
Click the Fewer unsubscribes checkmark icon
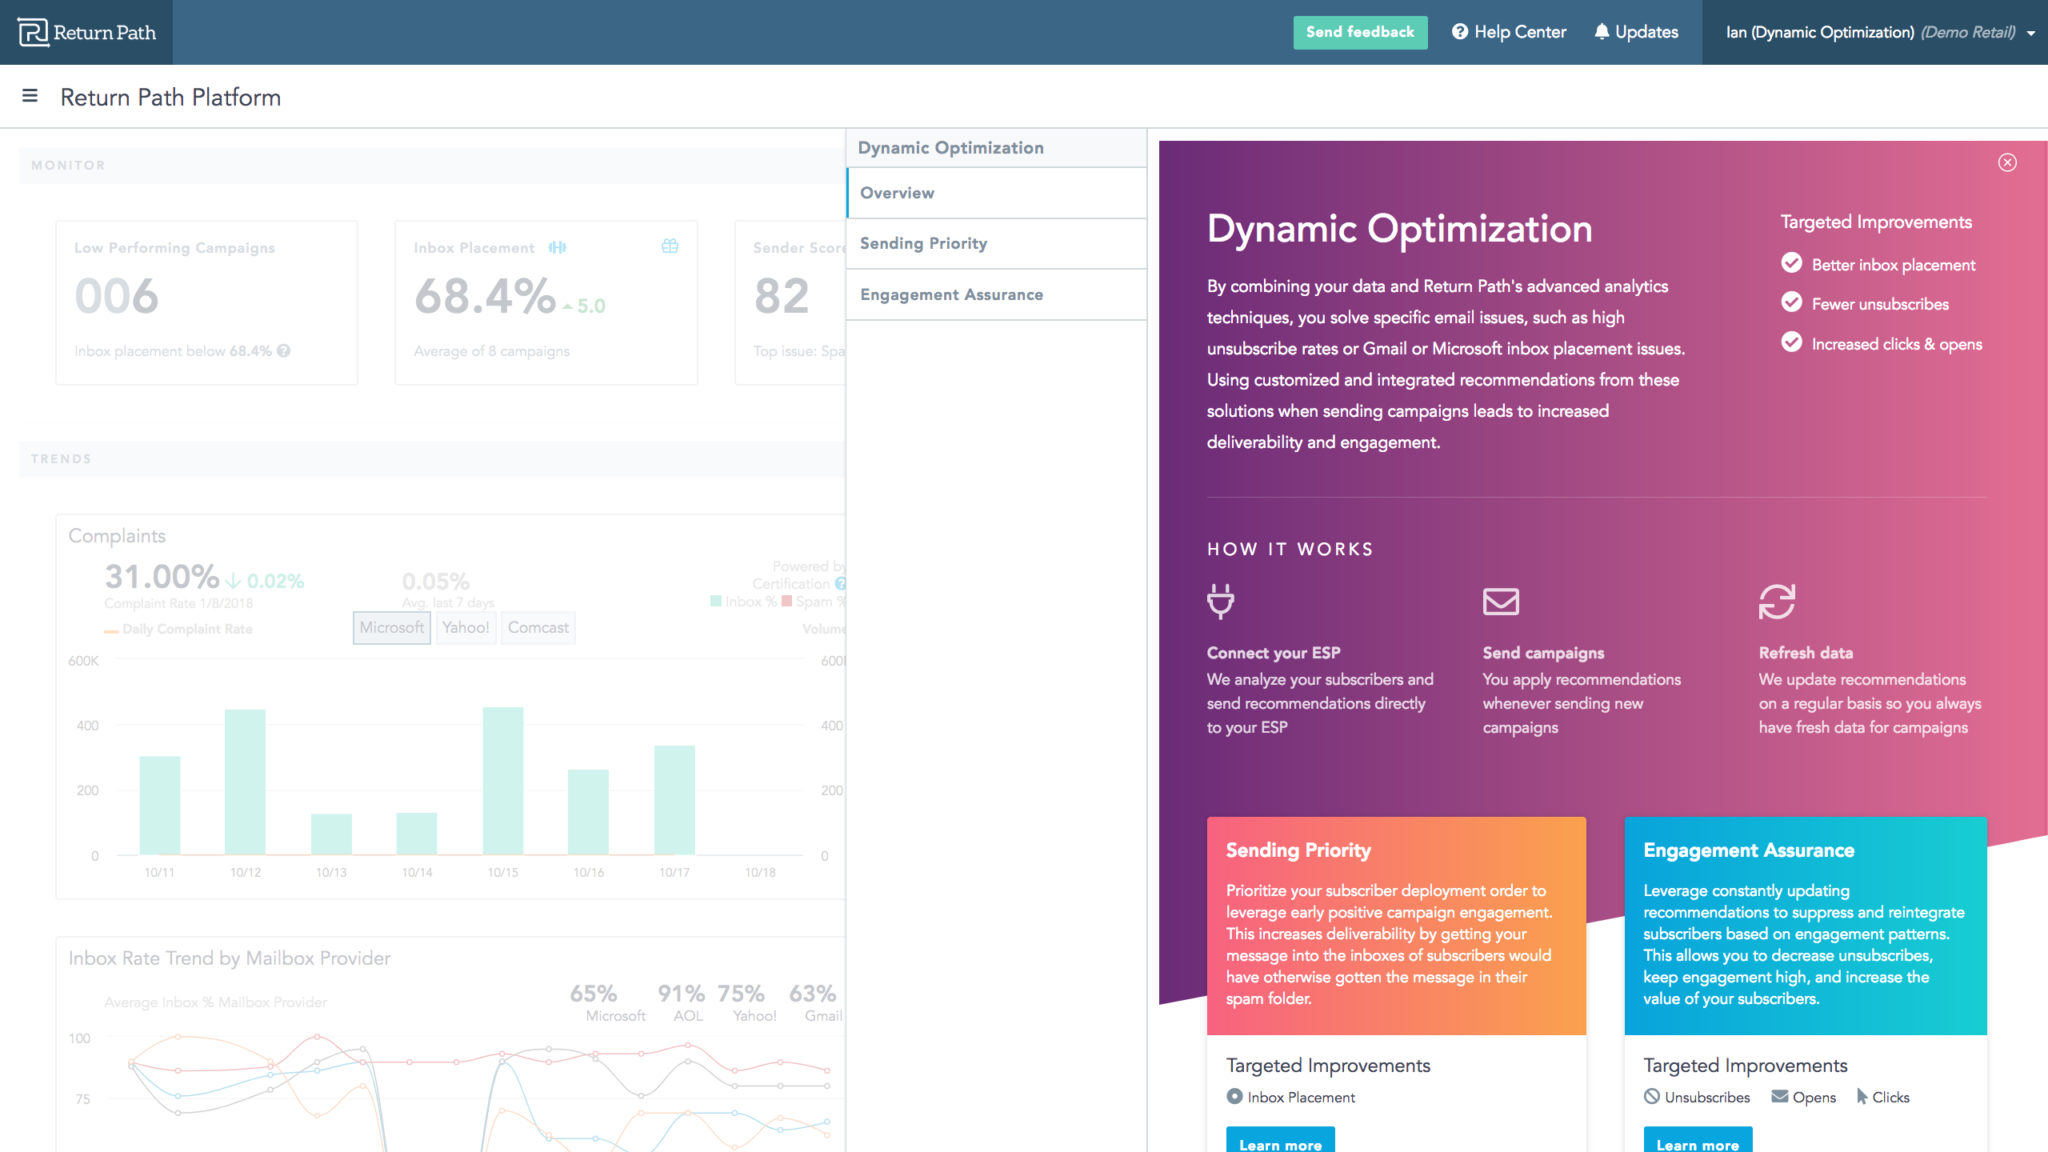click(1792, 302)
